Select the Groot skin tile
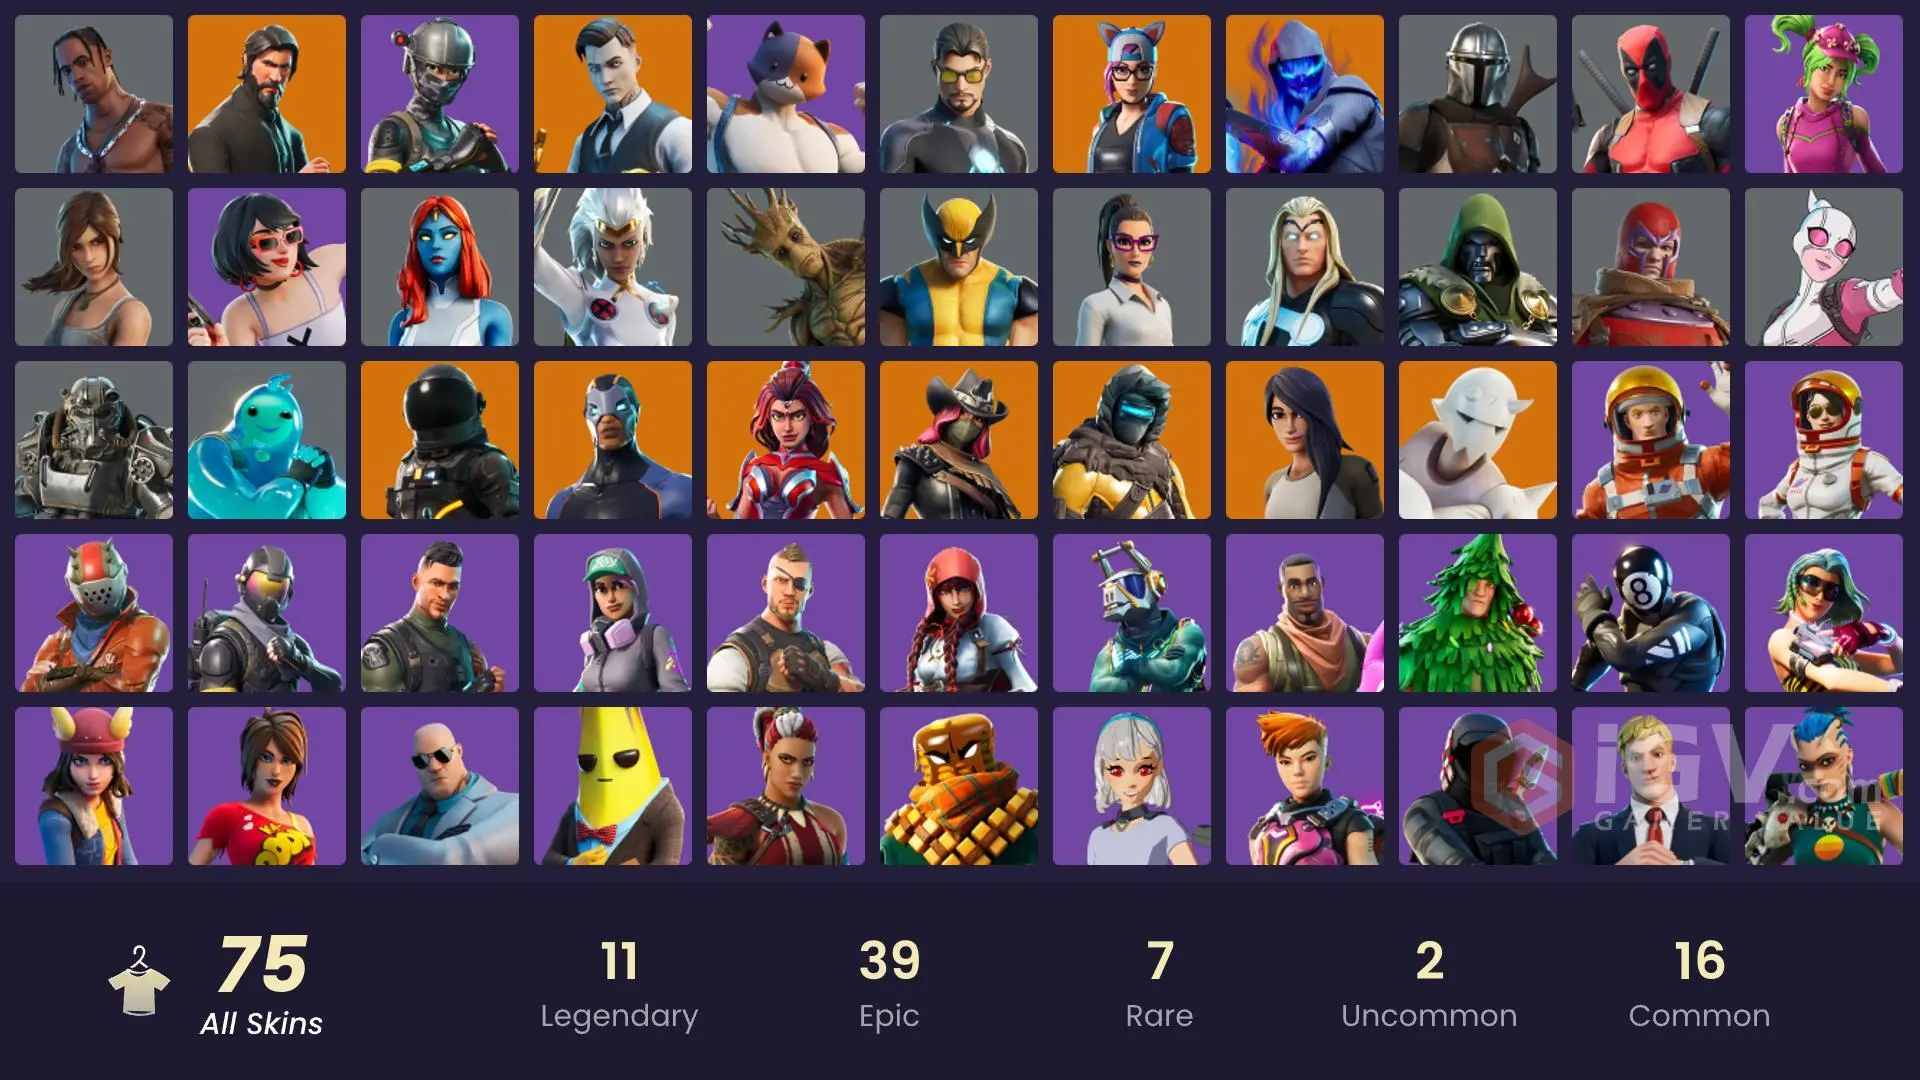The image size is (1920, 1080). click(786, 267)
